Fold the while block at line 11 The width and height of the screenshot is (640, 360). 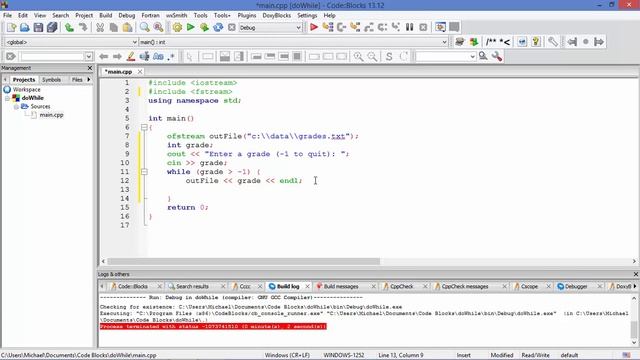pos(144,172)
